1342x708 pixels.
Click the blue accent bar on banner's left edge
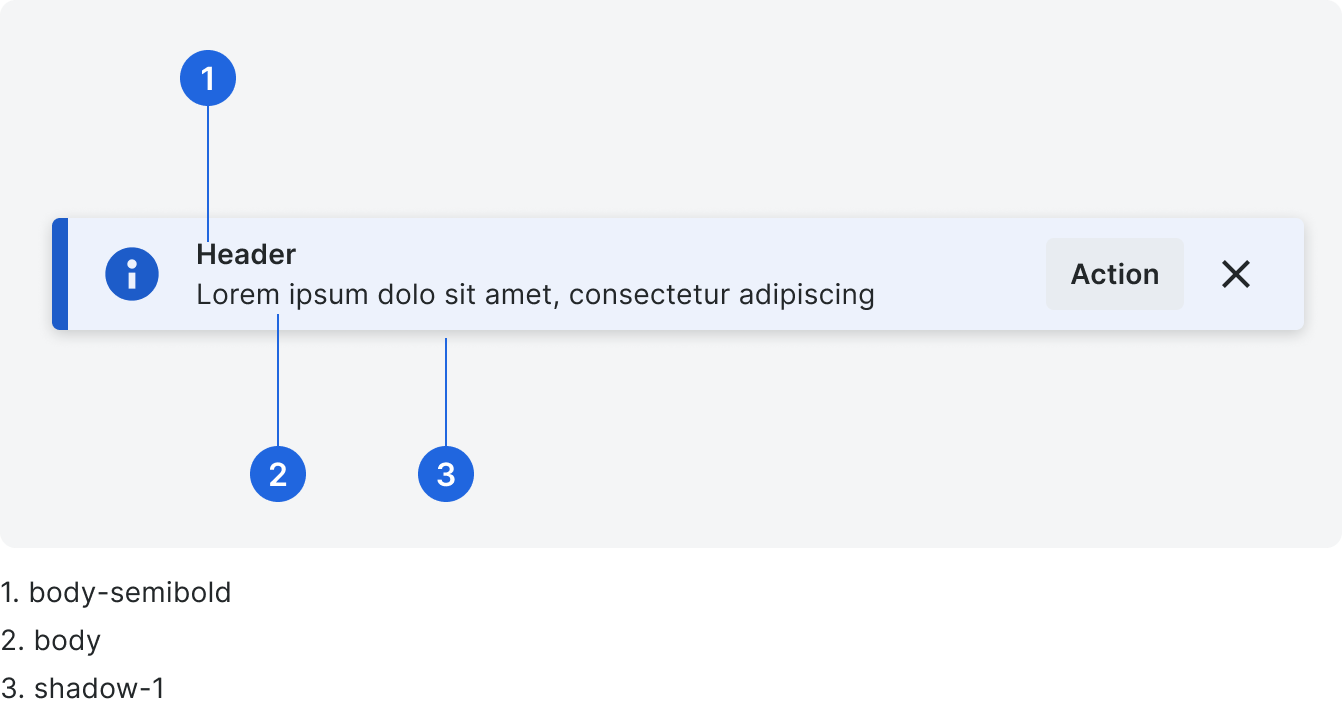[60, 274]
